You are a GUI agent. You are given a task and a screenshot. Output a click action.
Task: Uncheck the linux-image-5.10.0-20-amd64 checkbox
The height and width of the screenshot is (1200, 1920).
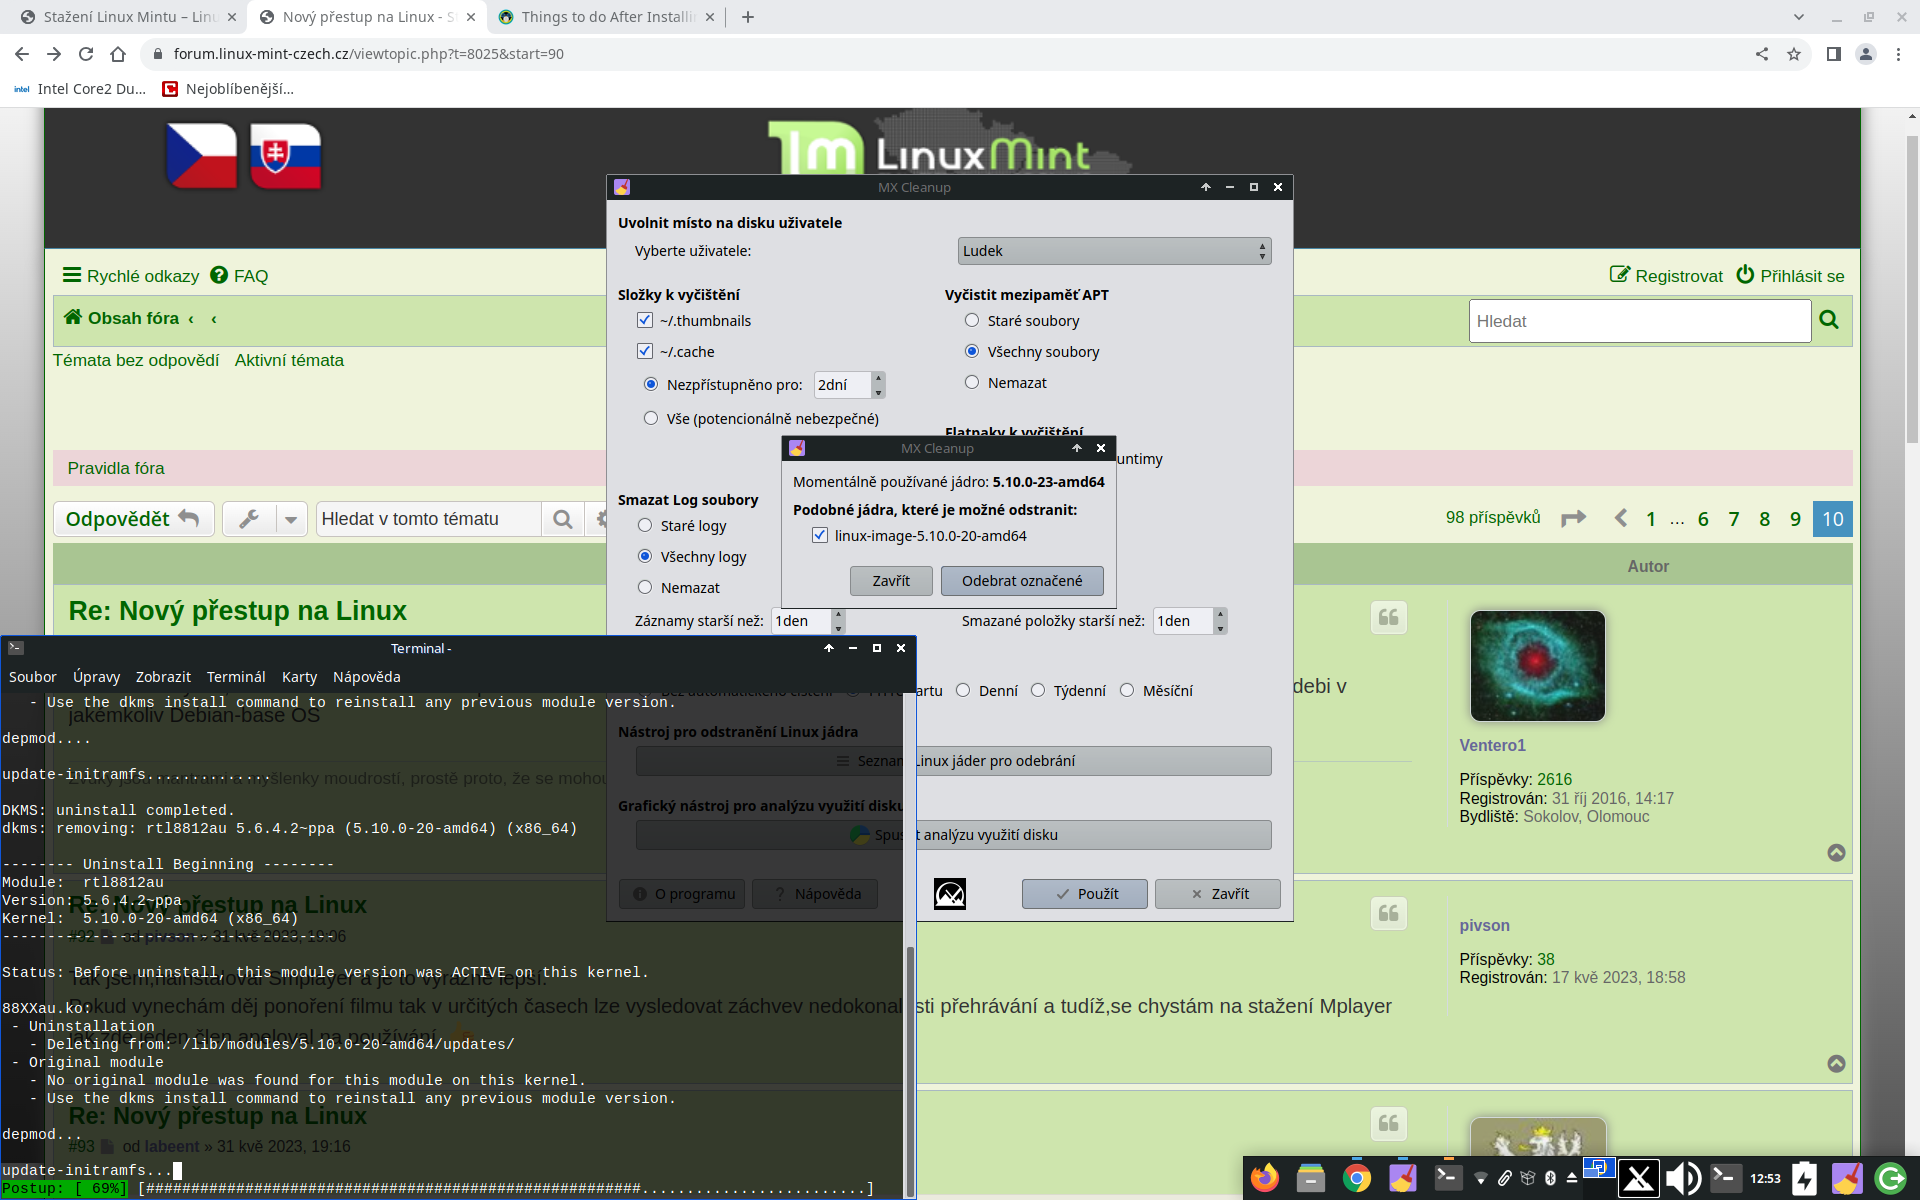(820, 536)
